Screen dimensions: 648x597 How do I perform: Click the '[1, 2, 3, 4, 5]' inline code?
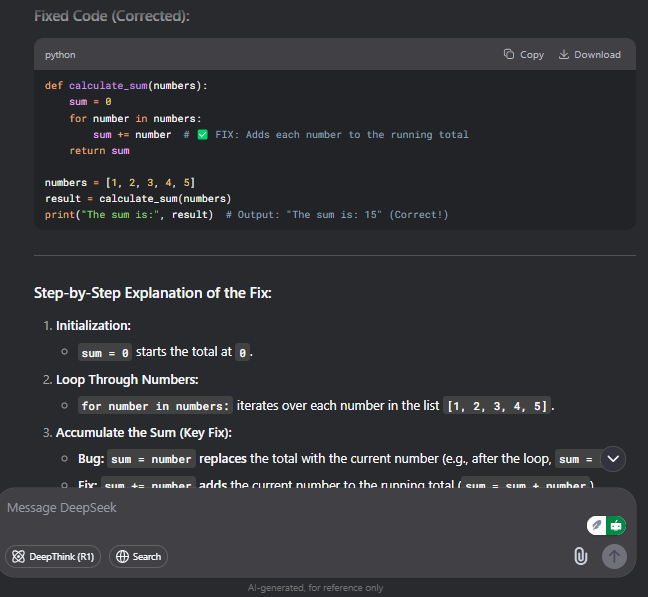[497, 406]
